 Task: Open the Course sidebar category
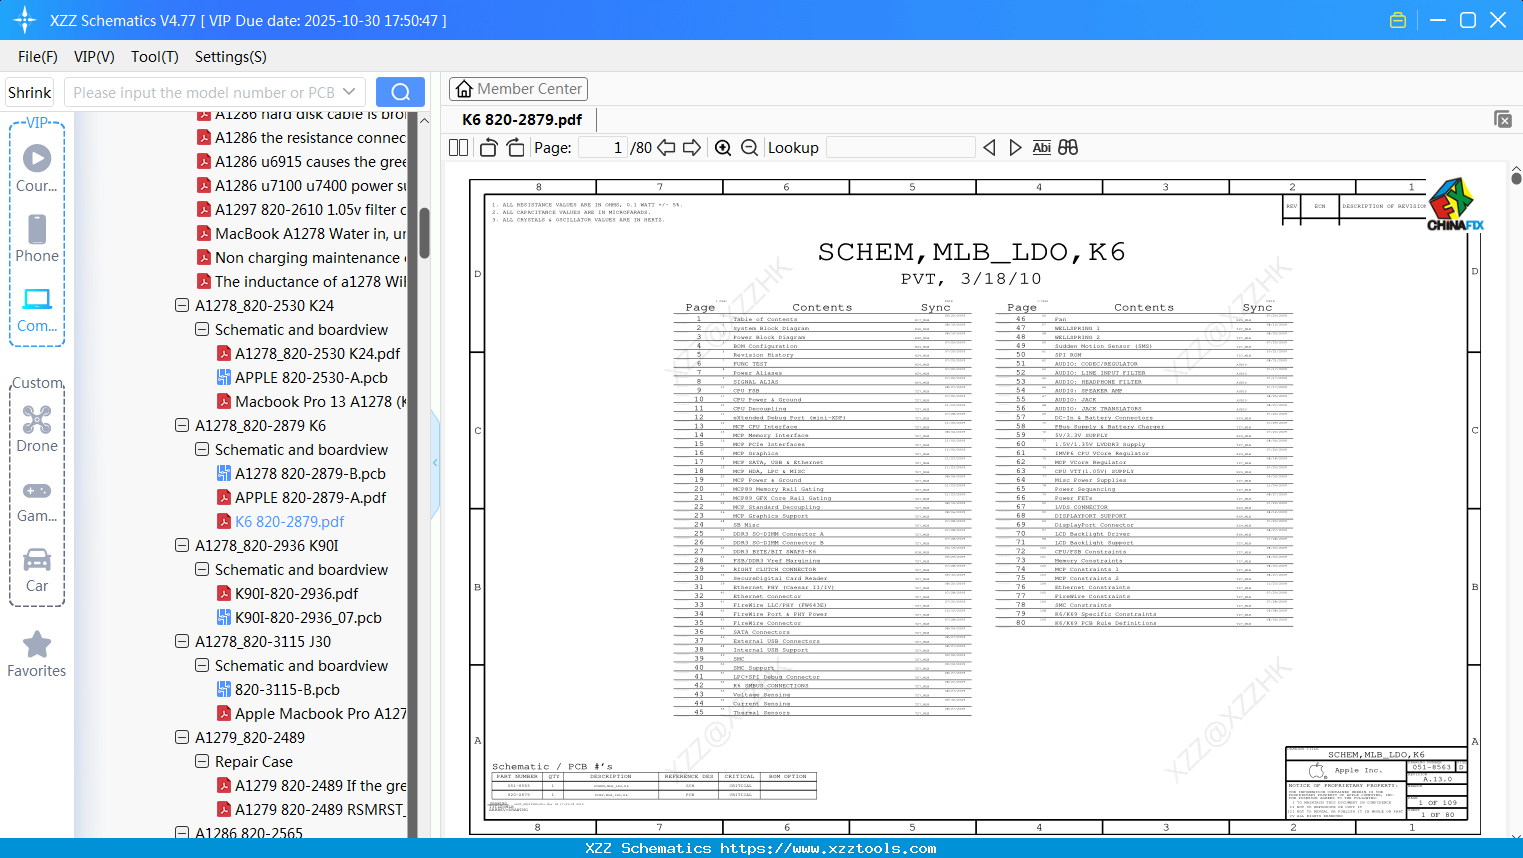[x=37, y=169]
